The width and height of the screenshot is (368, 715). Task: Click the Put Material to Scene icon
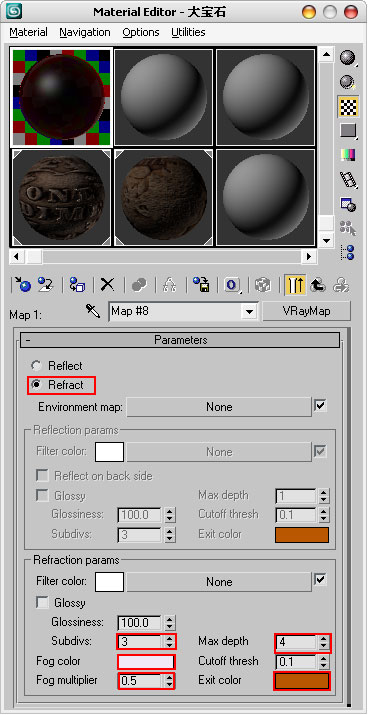coord(46,285)
